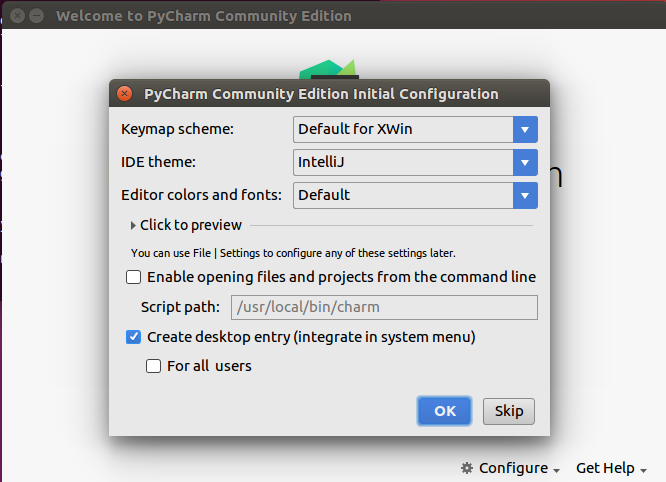The height and width of the screenshot is (482, 666).
Task: Click into the Script path field
Action: (384, 307)
